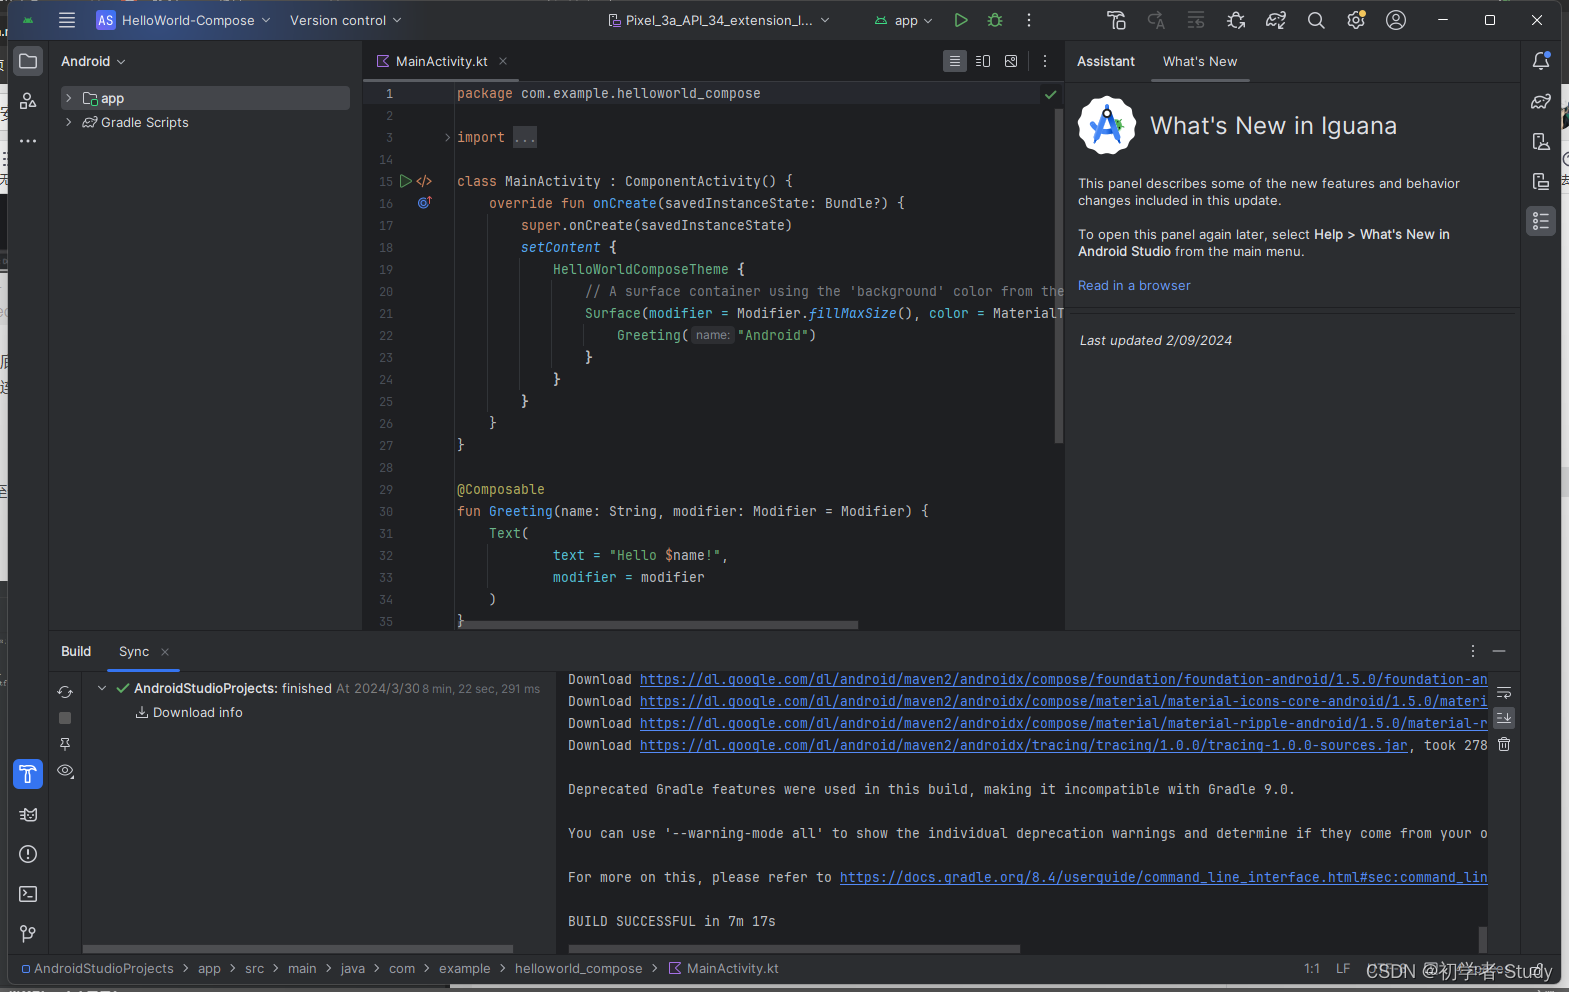Open the main hamburger menu
1569x992 pixels.
click(67, 20)
